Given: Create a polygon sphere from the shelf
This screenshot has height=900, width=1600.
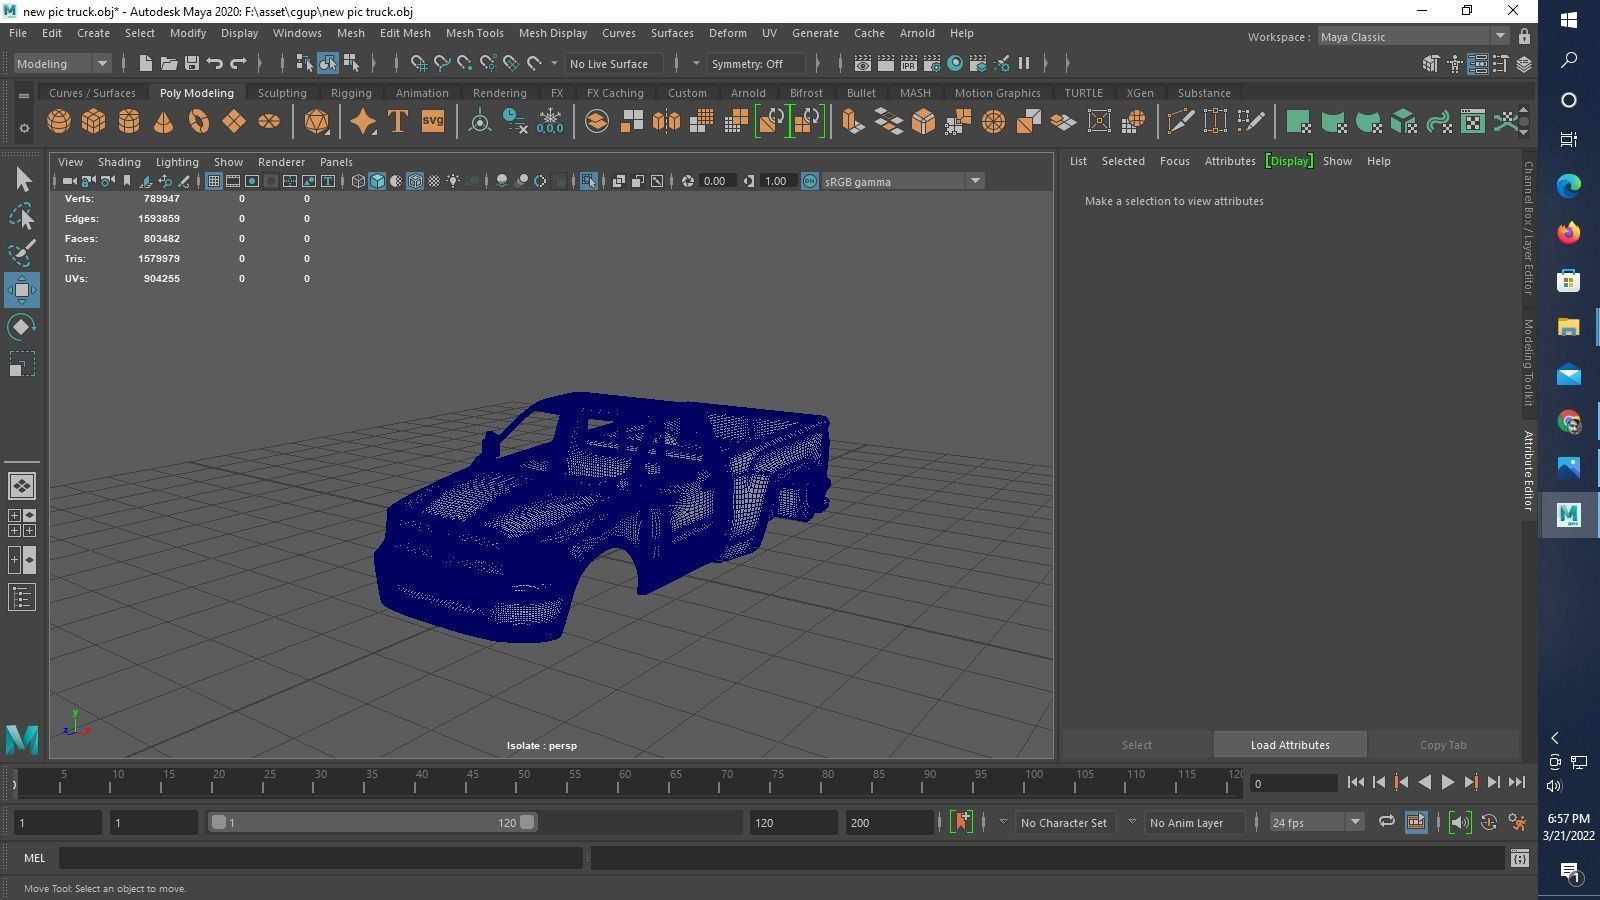Looking at the screenshot, I should [59, 122].
